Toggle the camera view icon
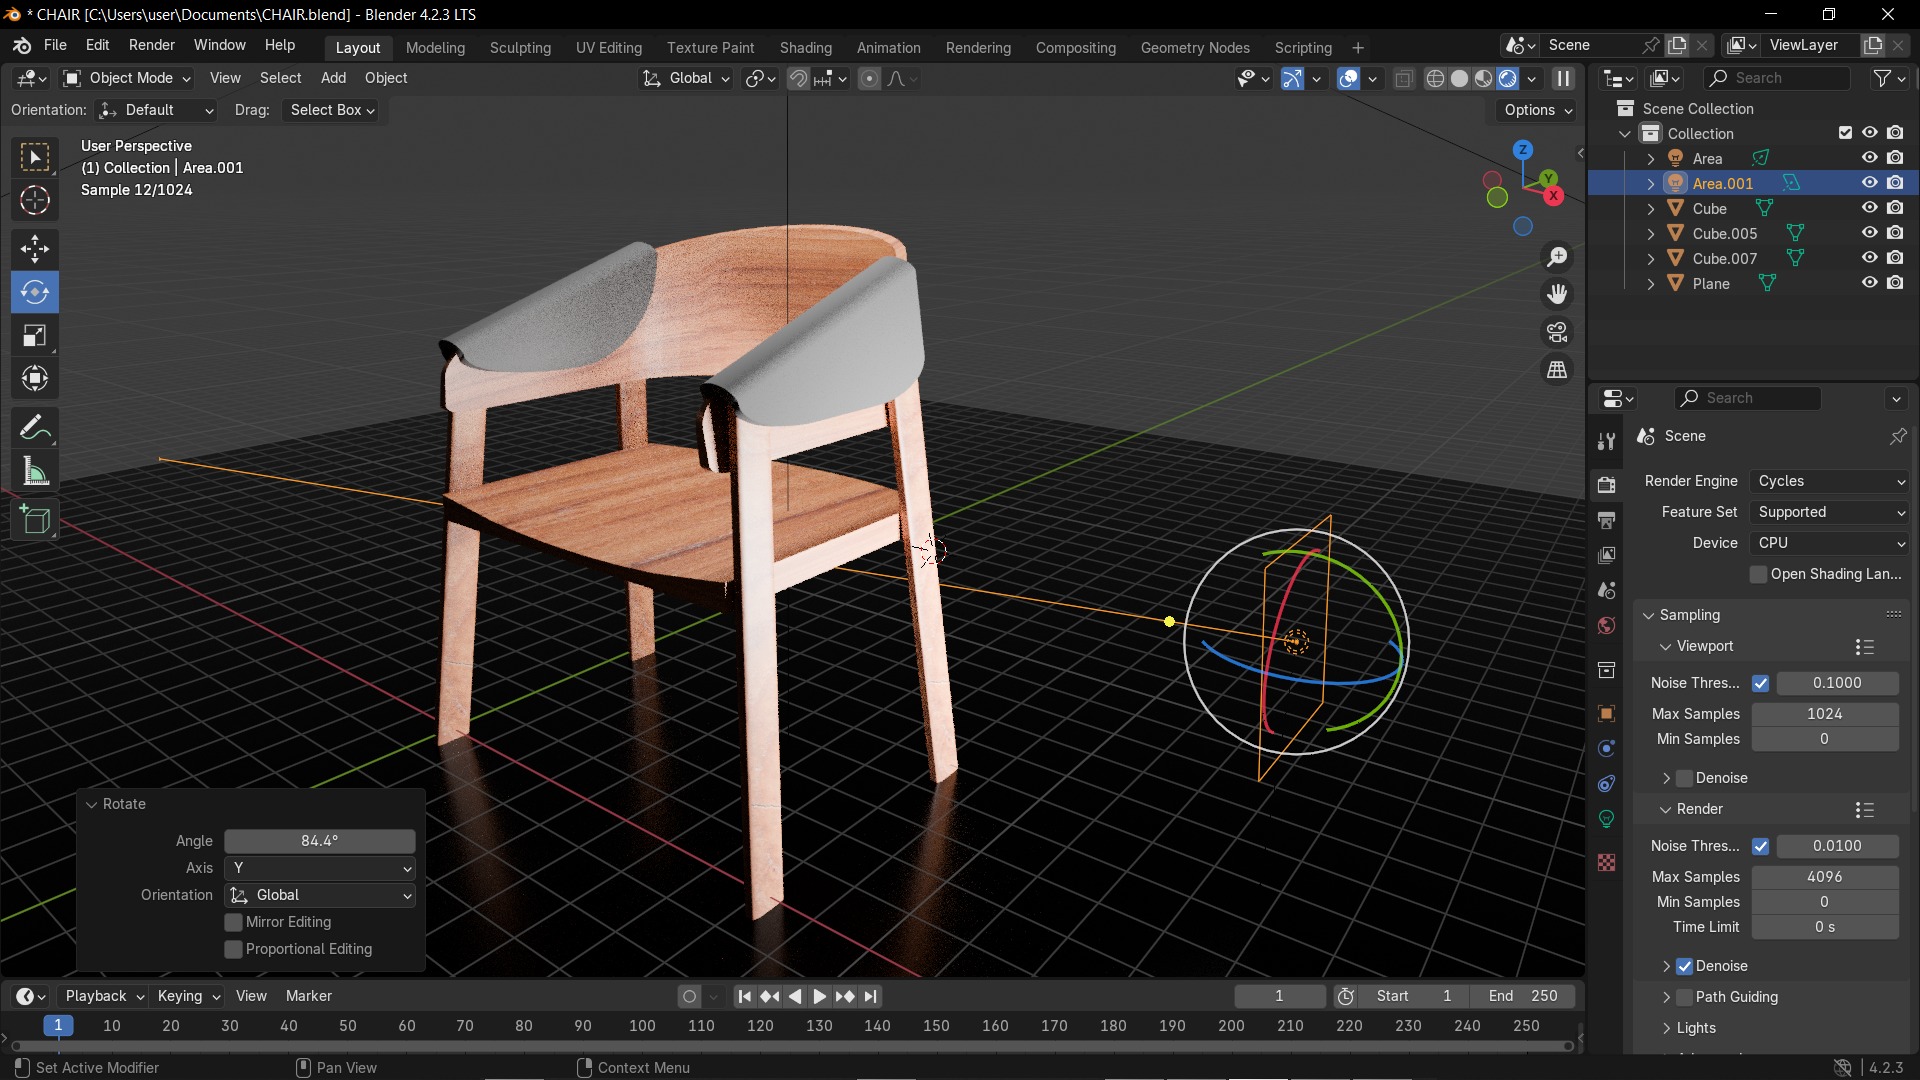1920x1080 pixels. click(x=1557, y=332)
